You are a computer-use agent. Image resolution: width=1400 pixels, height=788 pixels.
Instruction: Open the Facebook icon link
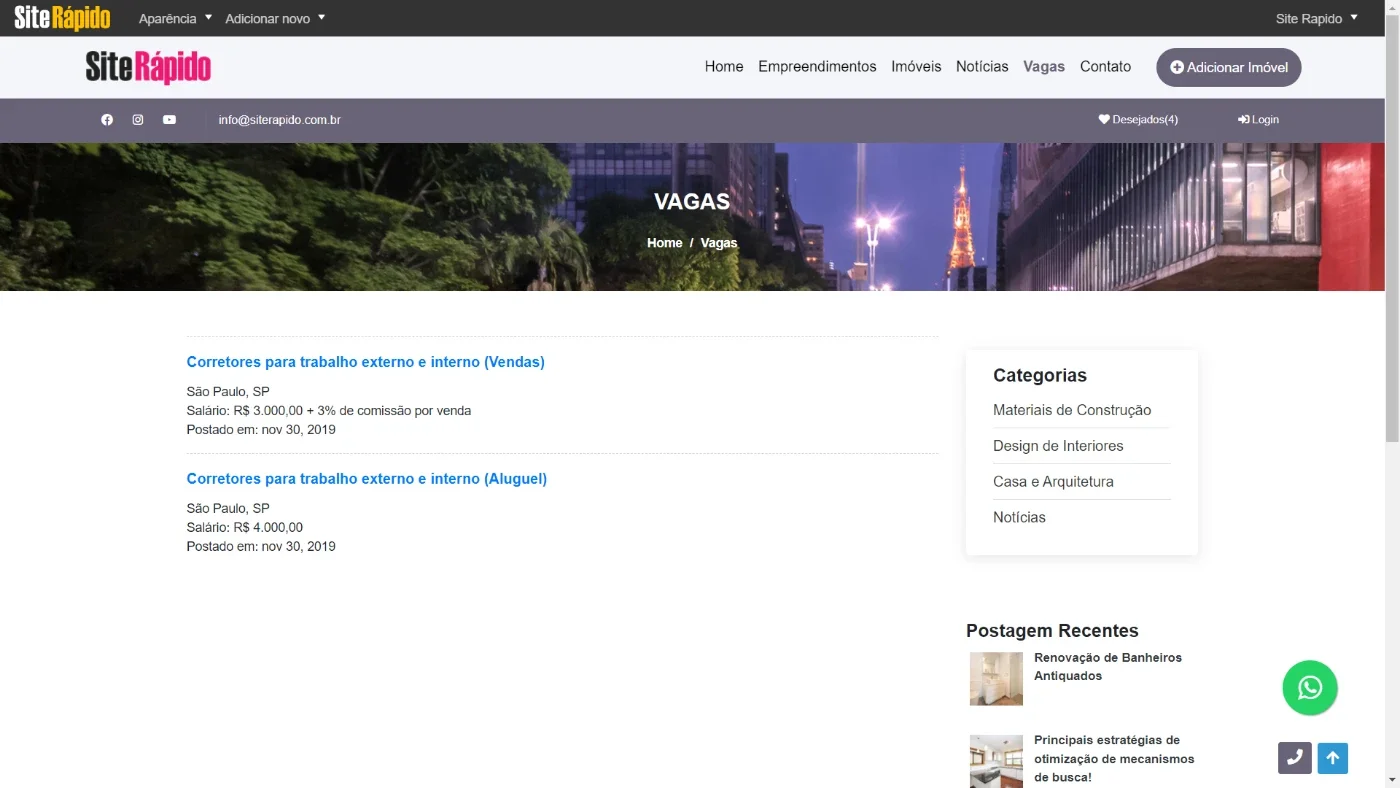pyautogui.click(x=107, y=120)
